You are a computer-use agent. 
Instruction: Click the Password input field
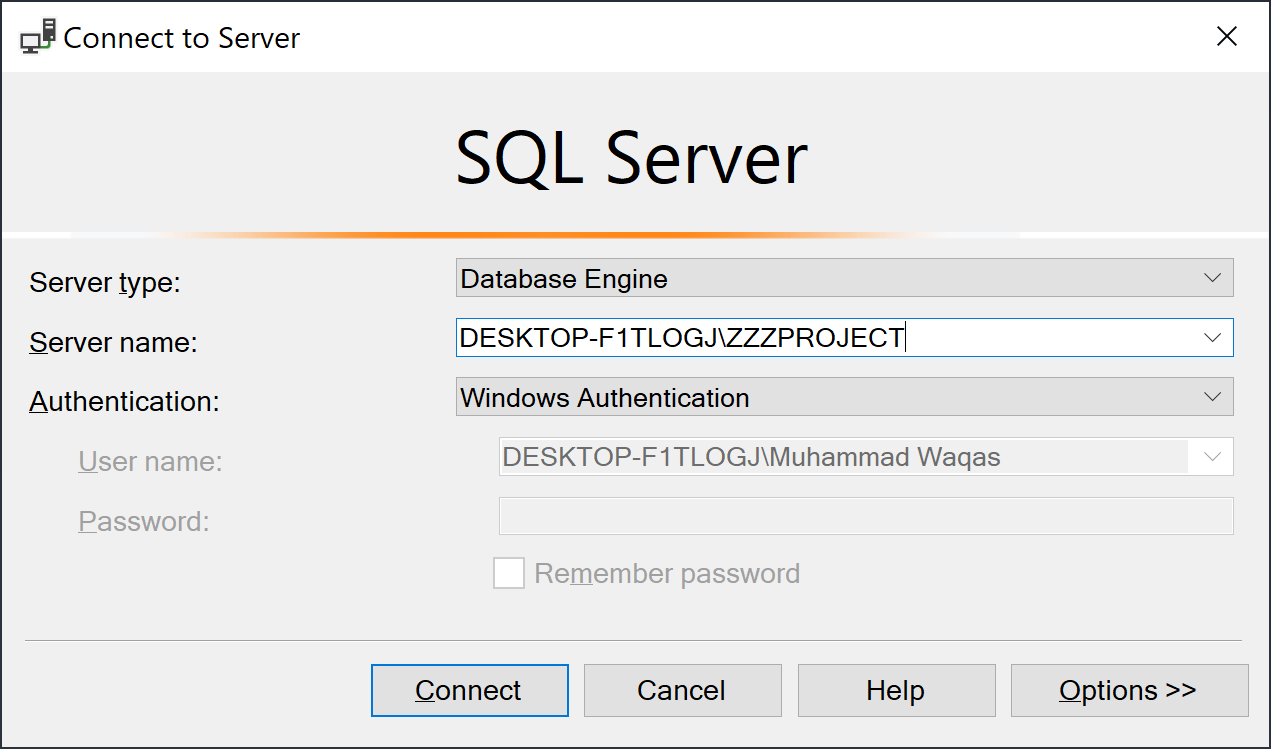pyautogui.click(x=866, y=517)
